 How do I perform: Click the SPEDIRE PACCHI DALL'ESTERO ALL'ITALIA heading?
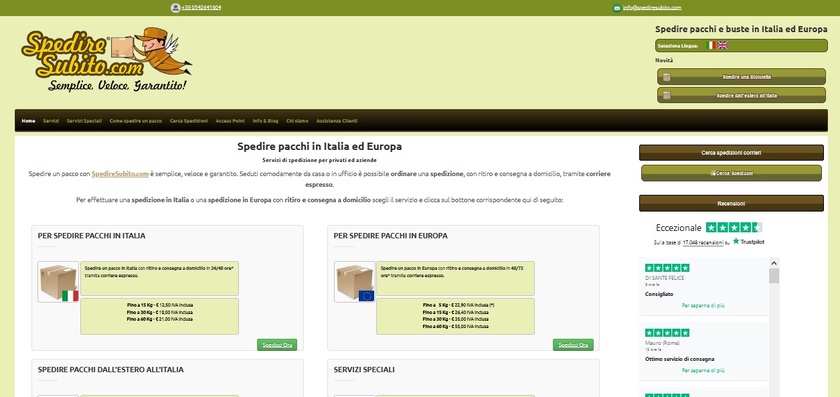click(x=111, y=370)
